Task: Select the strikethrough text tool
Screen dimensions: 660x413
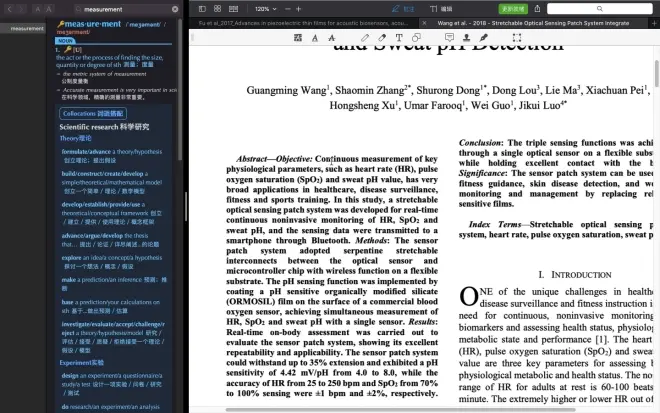Action: [x=332, y=38]
